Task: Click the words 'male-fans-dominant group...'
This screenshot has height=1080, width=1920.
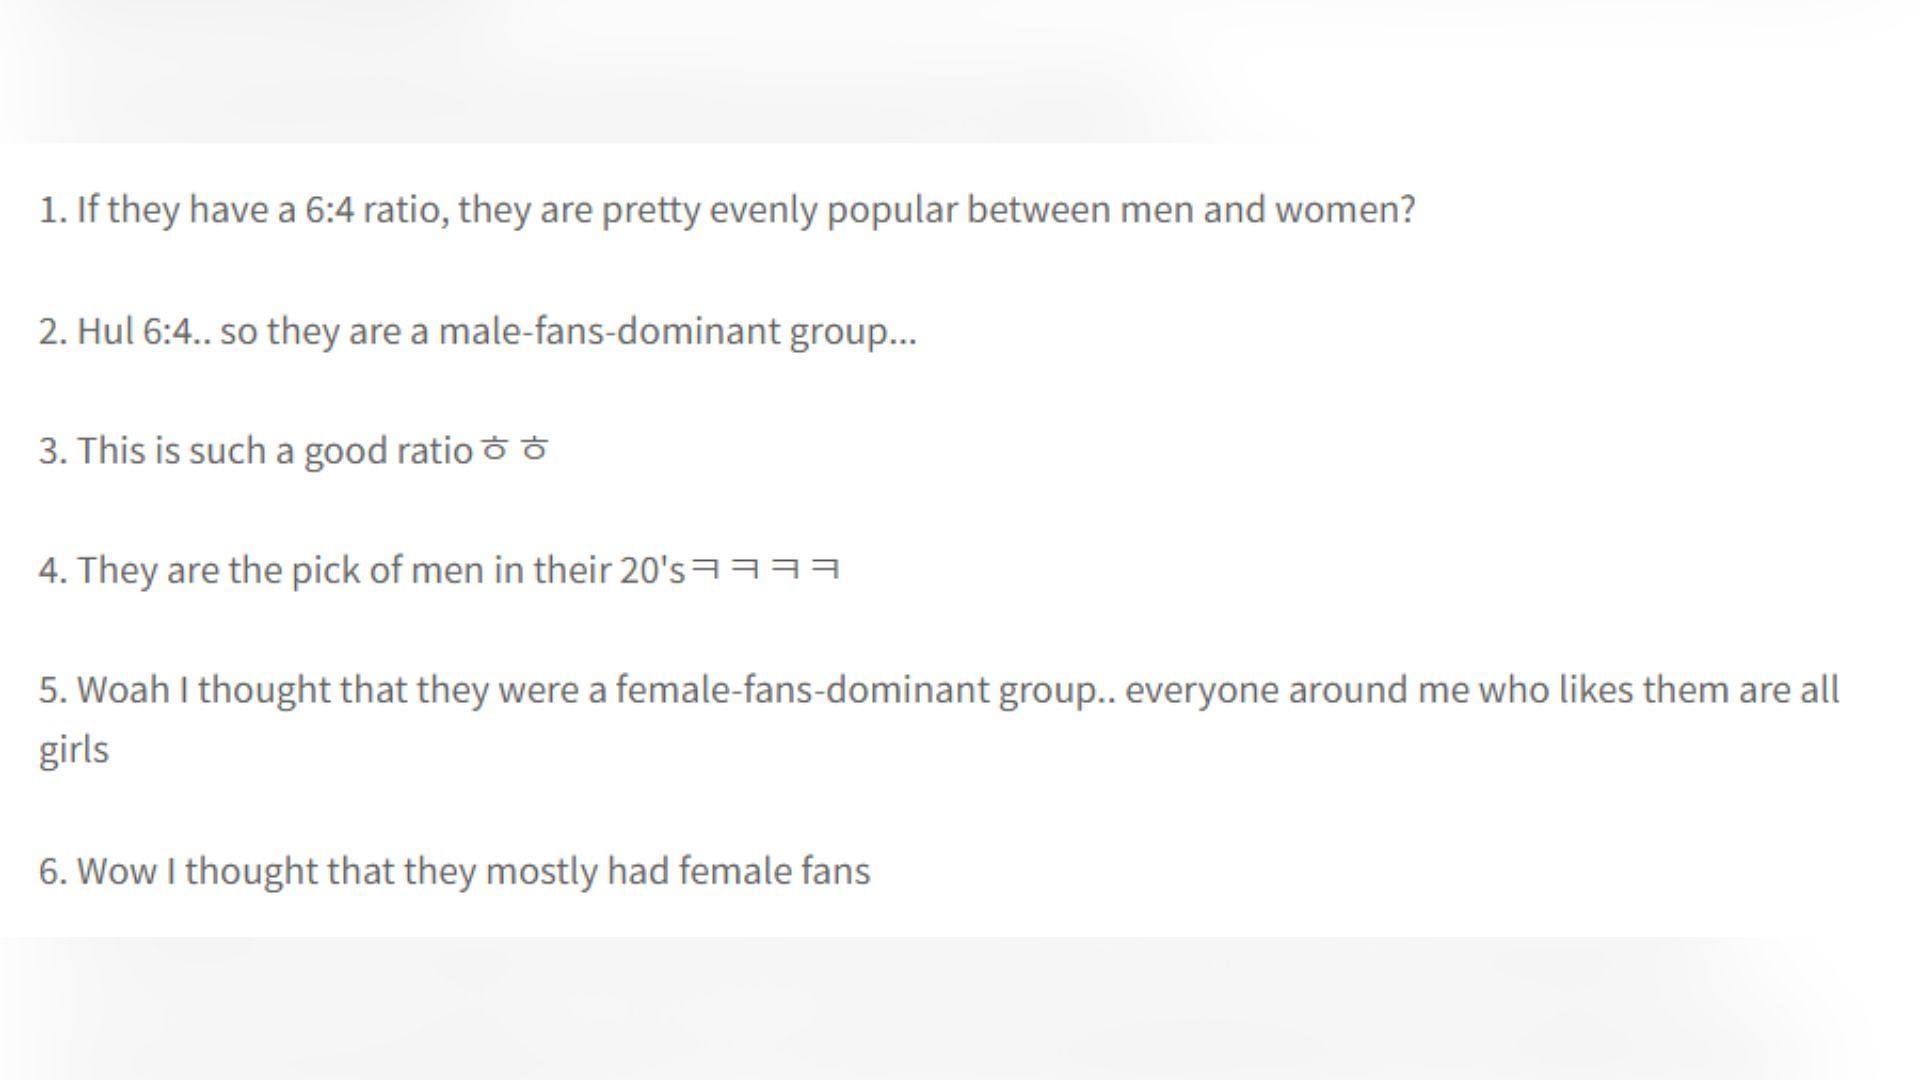Action: pos(677,331)
